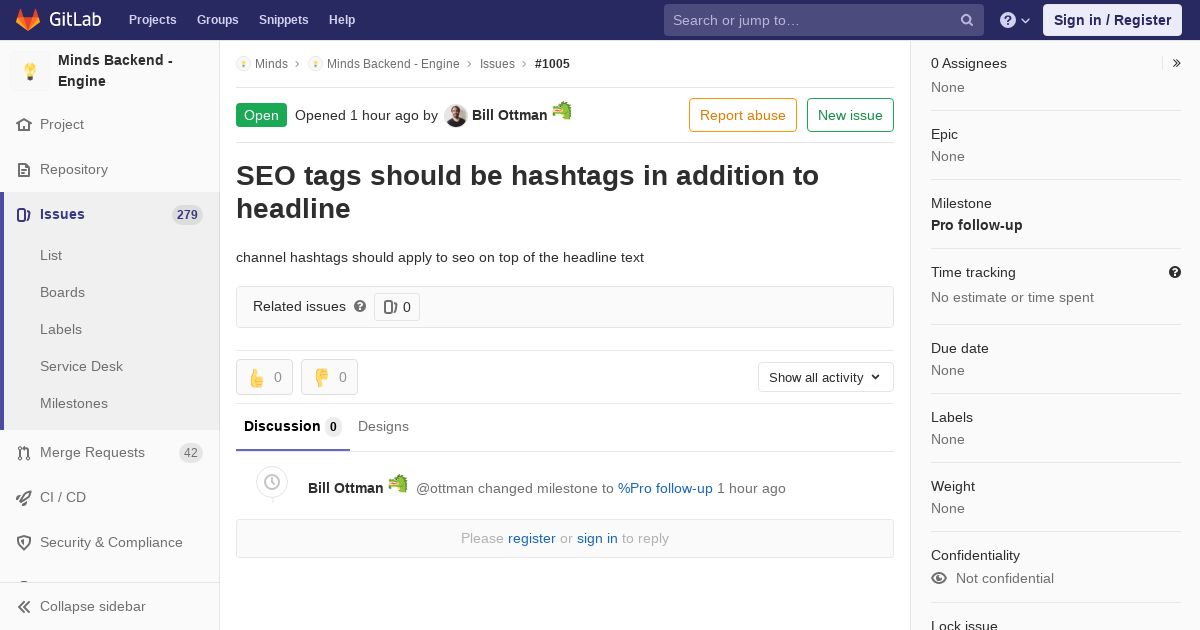
Task: Click the Report abuse button
Action: [x=743, y=115]
